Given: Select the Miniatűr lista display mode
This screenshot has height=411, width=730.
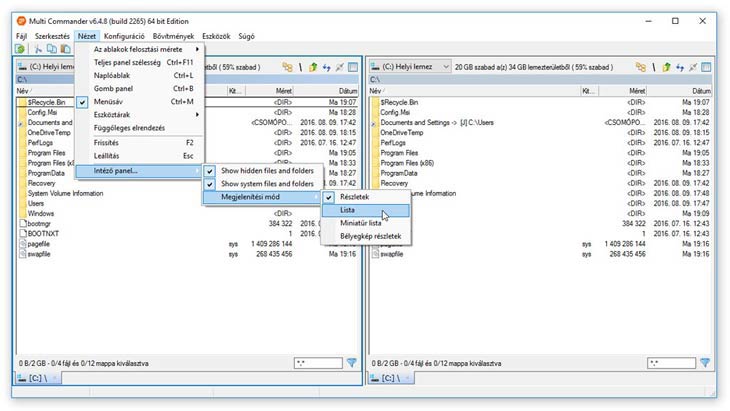Looking at the screenshot, I should (366, 223).
